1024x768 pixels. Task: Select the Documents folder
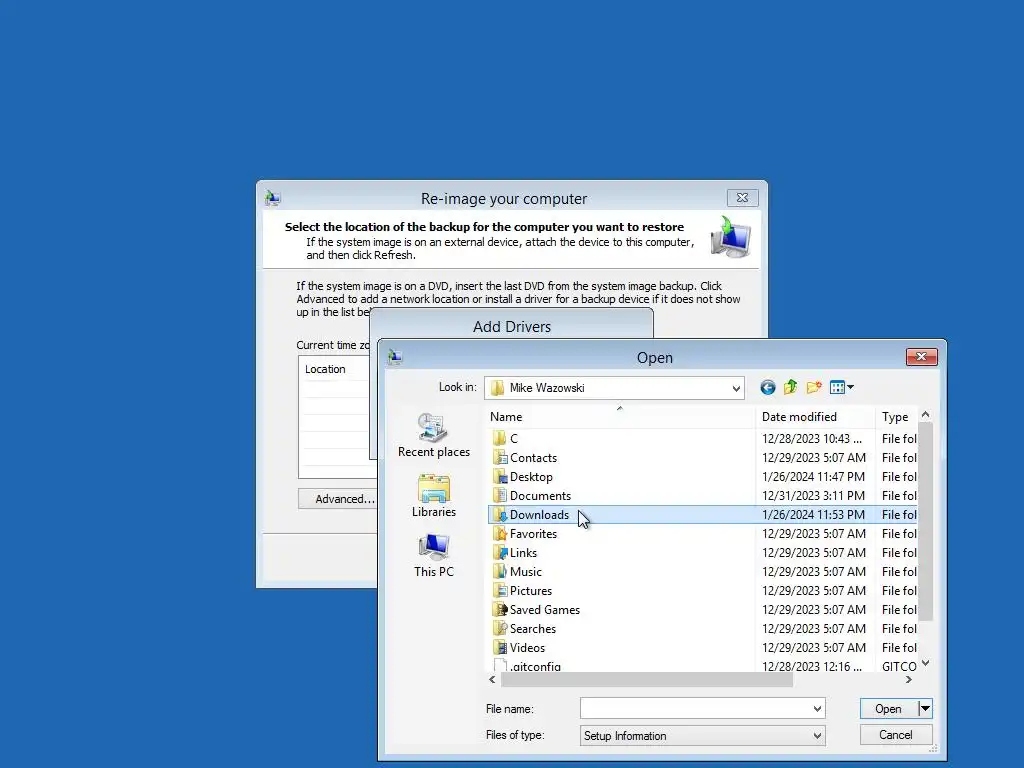[x=540, y=496]
